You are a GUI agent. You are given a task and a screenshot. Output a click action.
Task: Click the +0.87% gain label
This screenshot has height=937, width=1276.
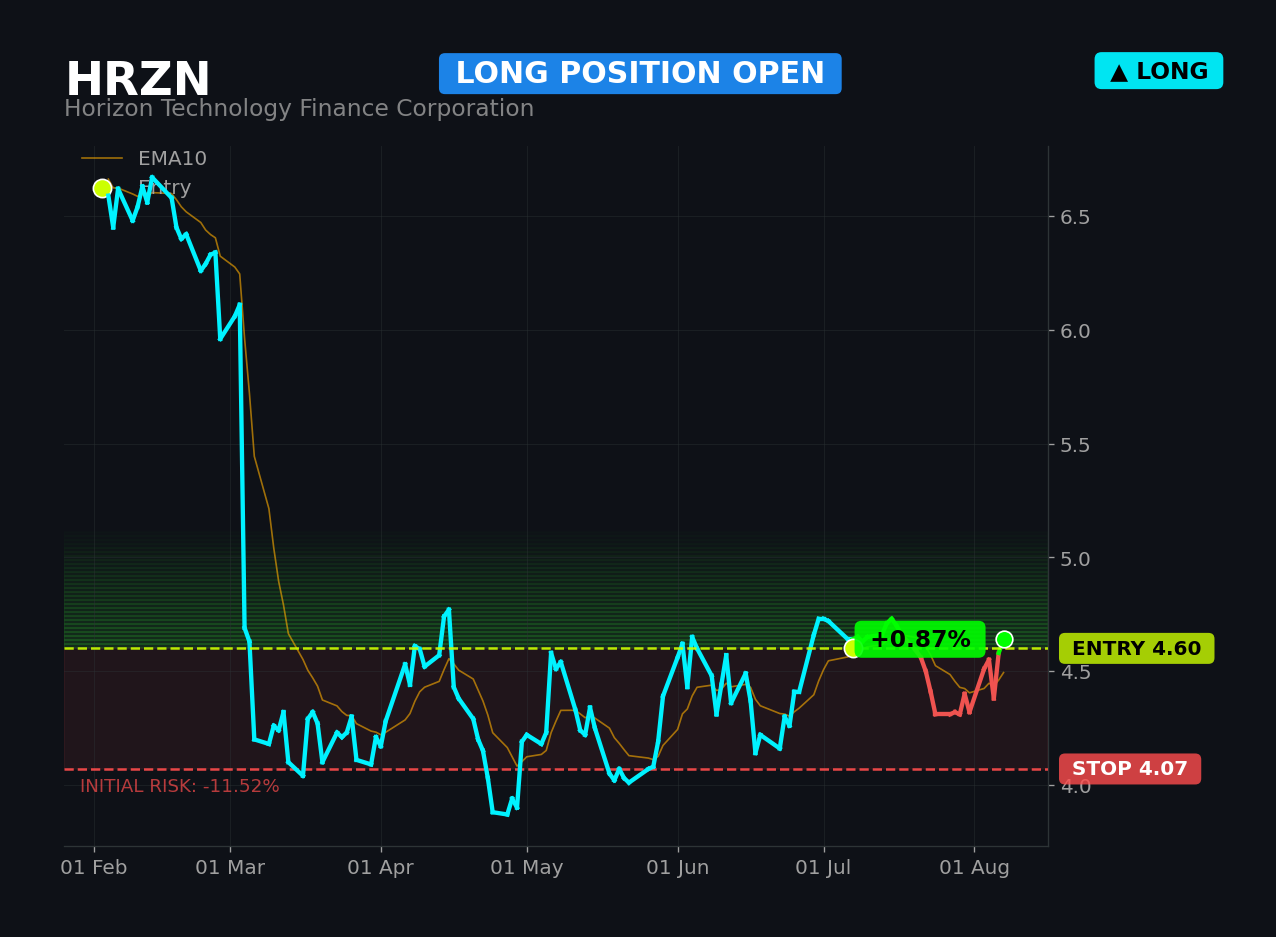tap(920, 640)
